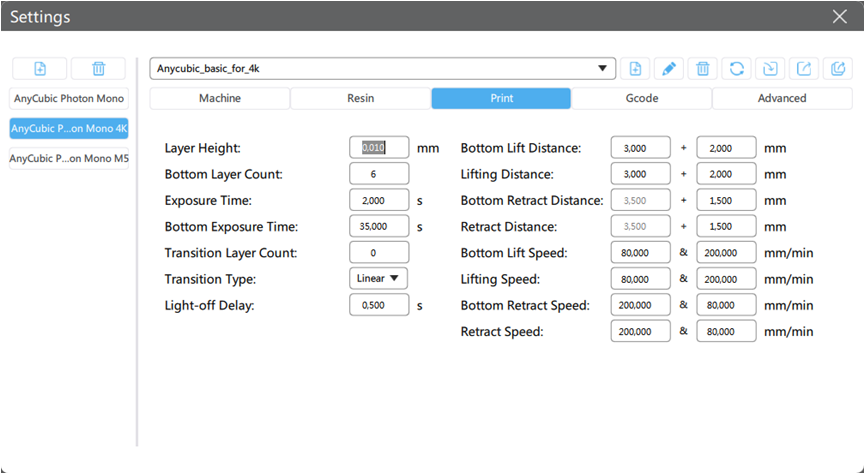Viewport: 865px width, 474px height.
Task: Click the 'Retract Speed:' label
Action: point(502,332)
